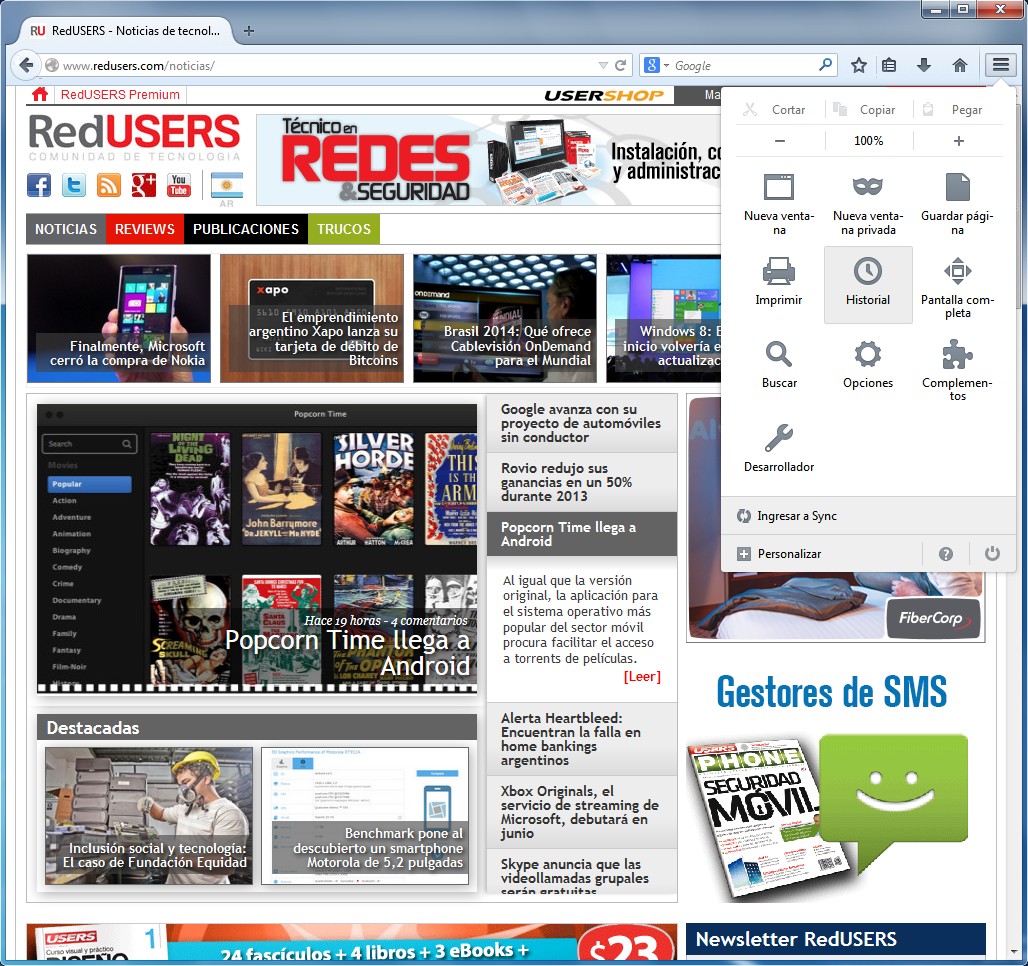Open NOTICIAS navigation tab

pos(66,229)
